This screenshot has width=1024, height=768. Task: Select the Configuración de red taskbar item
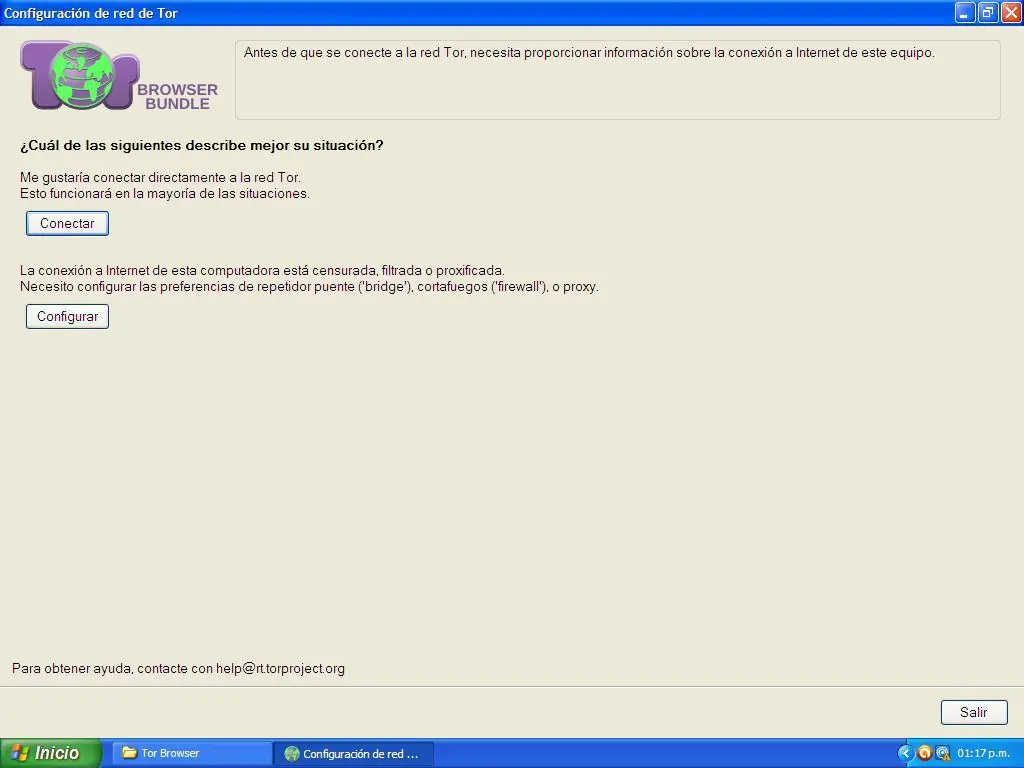point(353,754)
